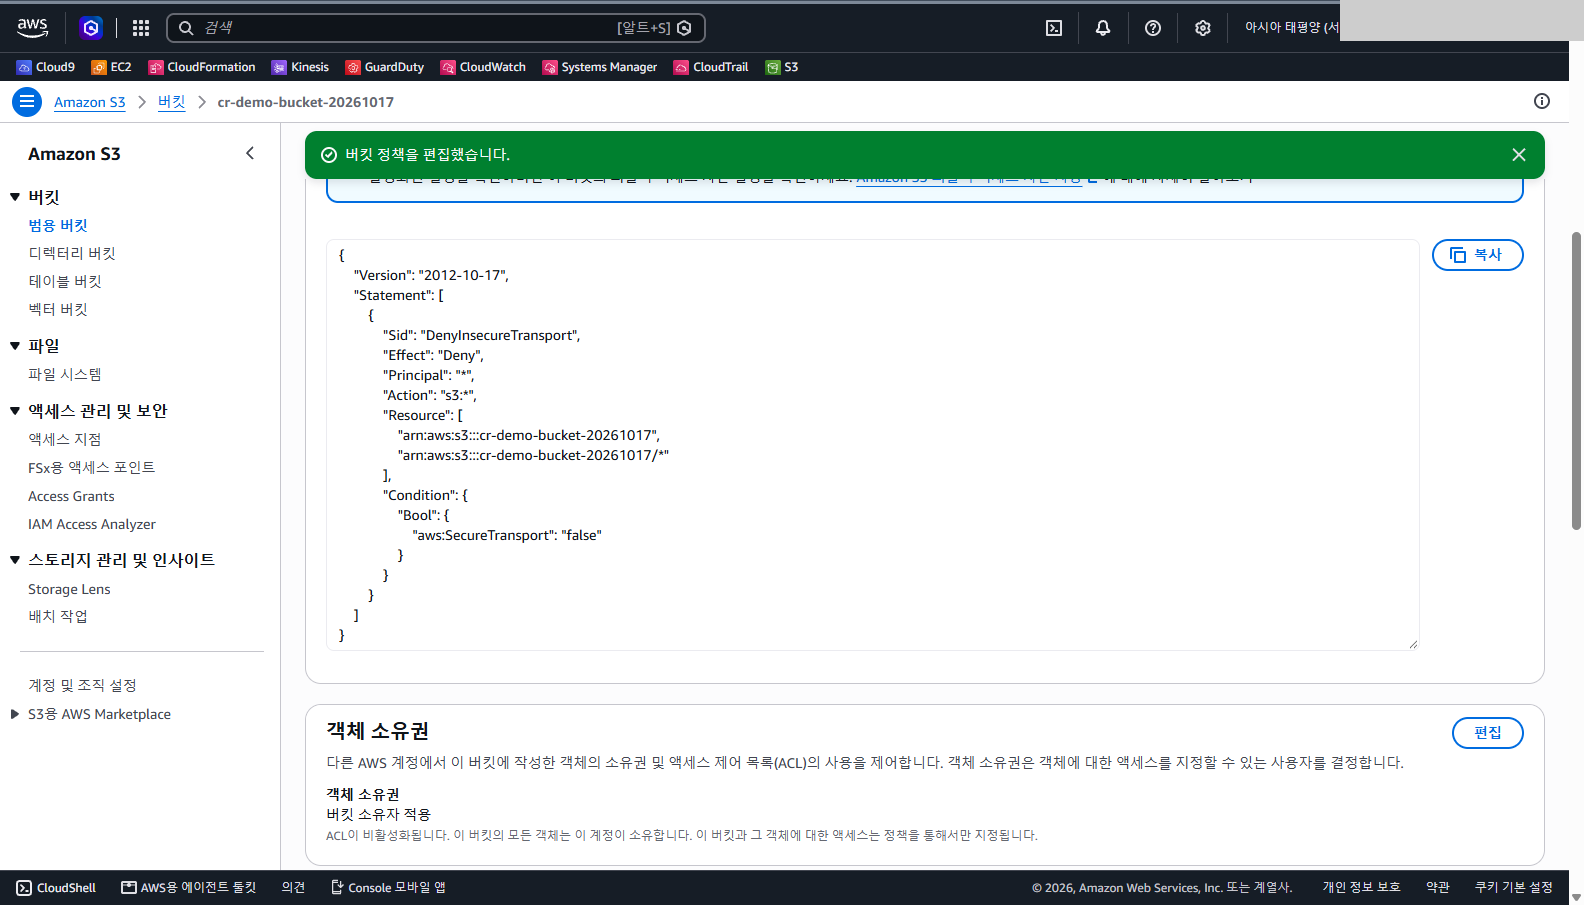Screen dimensions: 1584x905
Task: Open the S3 shortcut in favorites bar
Action: [782, 67]
